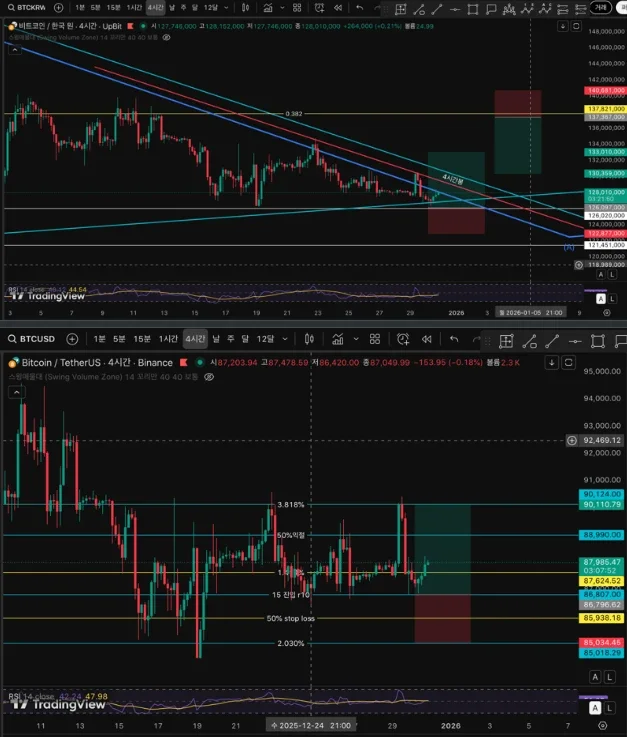Open indicators icon in bottom chart toolbar
The image size is (627, 737).
[x=338, y=339]
